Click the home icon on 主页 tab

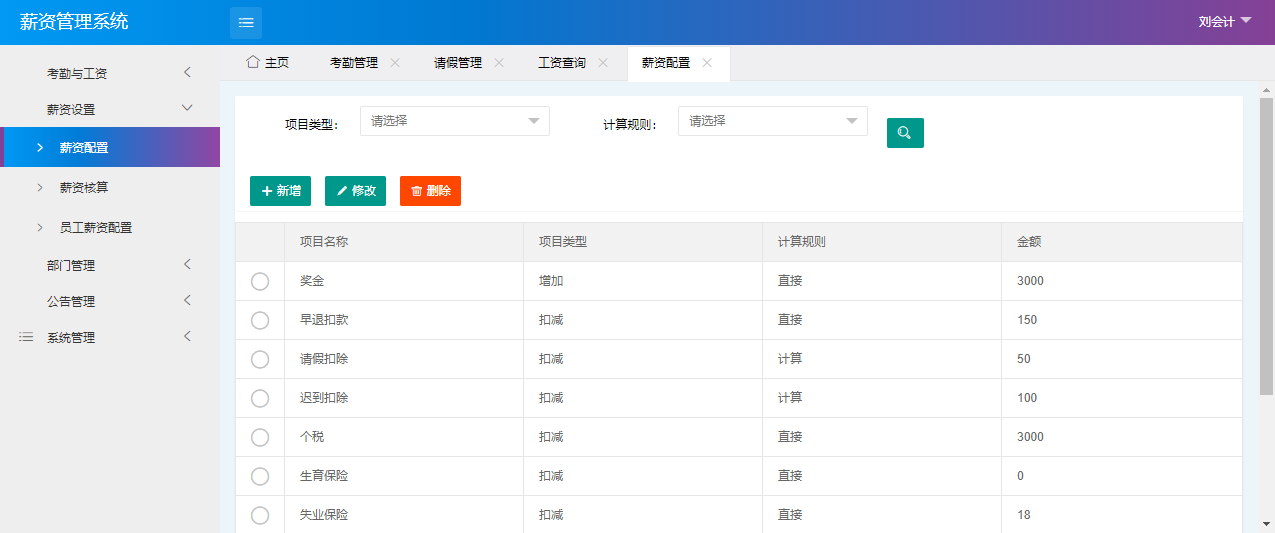(253, 62)
